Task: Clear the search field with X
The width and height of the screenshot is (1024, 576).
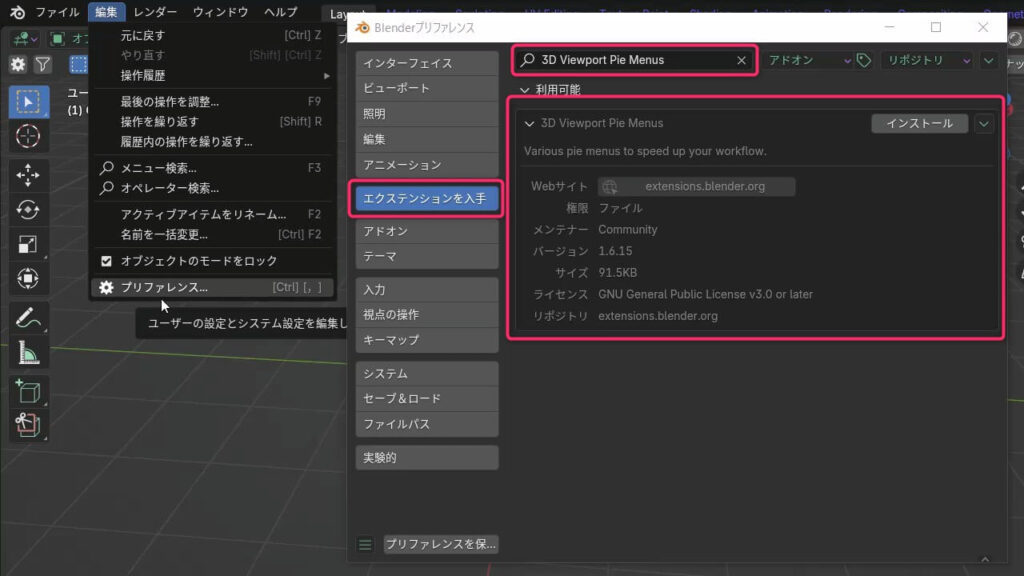Action: (741, 60)
